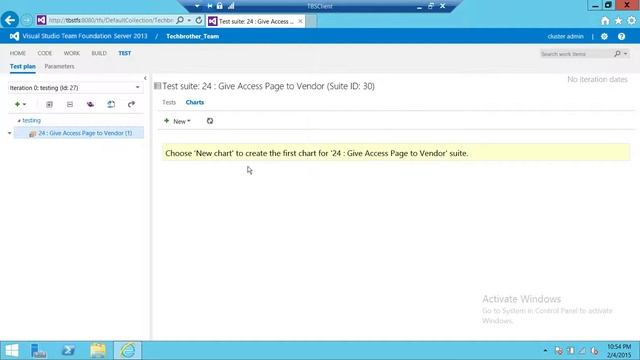640x360 pixels.
Task: Click the address bar search magnifier
Action: (180, 20)
